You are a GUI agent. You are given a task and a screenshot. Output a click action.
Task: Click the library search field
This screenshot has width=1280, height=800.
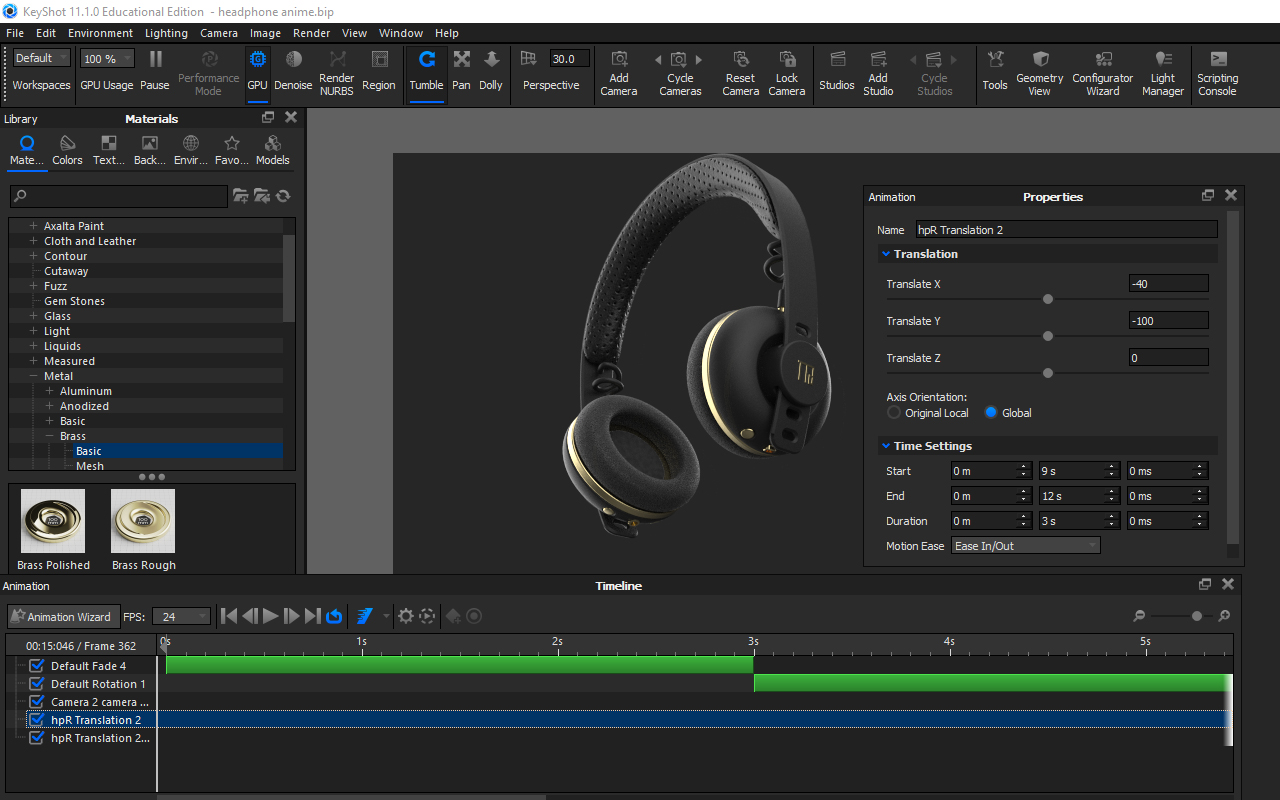coord(119,196)
